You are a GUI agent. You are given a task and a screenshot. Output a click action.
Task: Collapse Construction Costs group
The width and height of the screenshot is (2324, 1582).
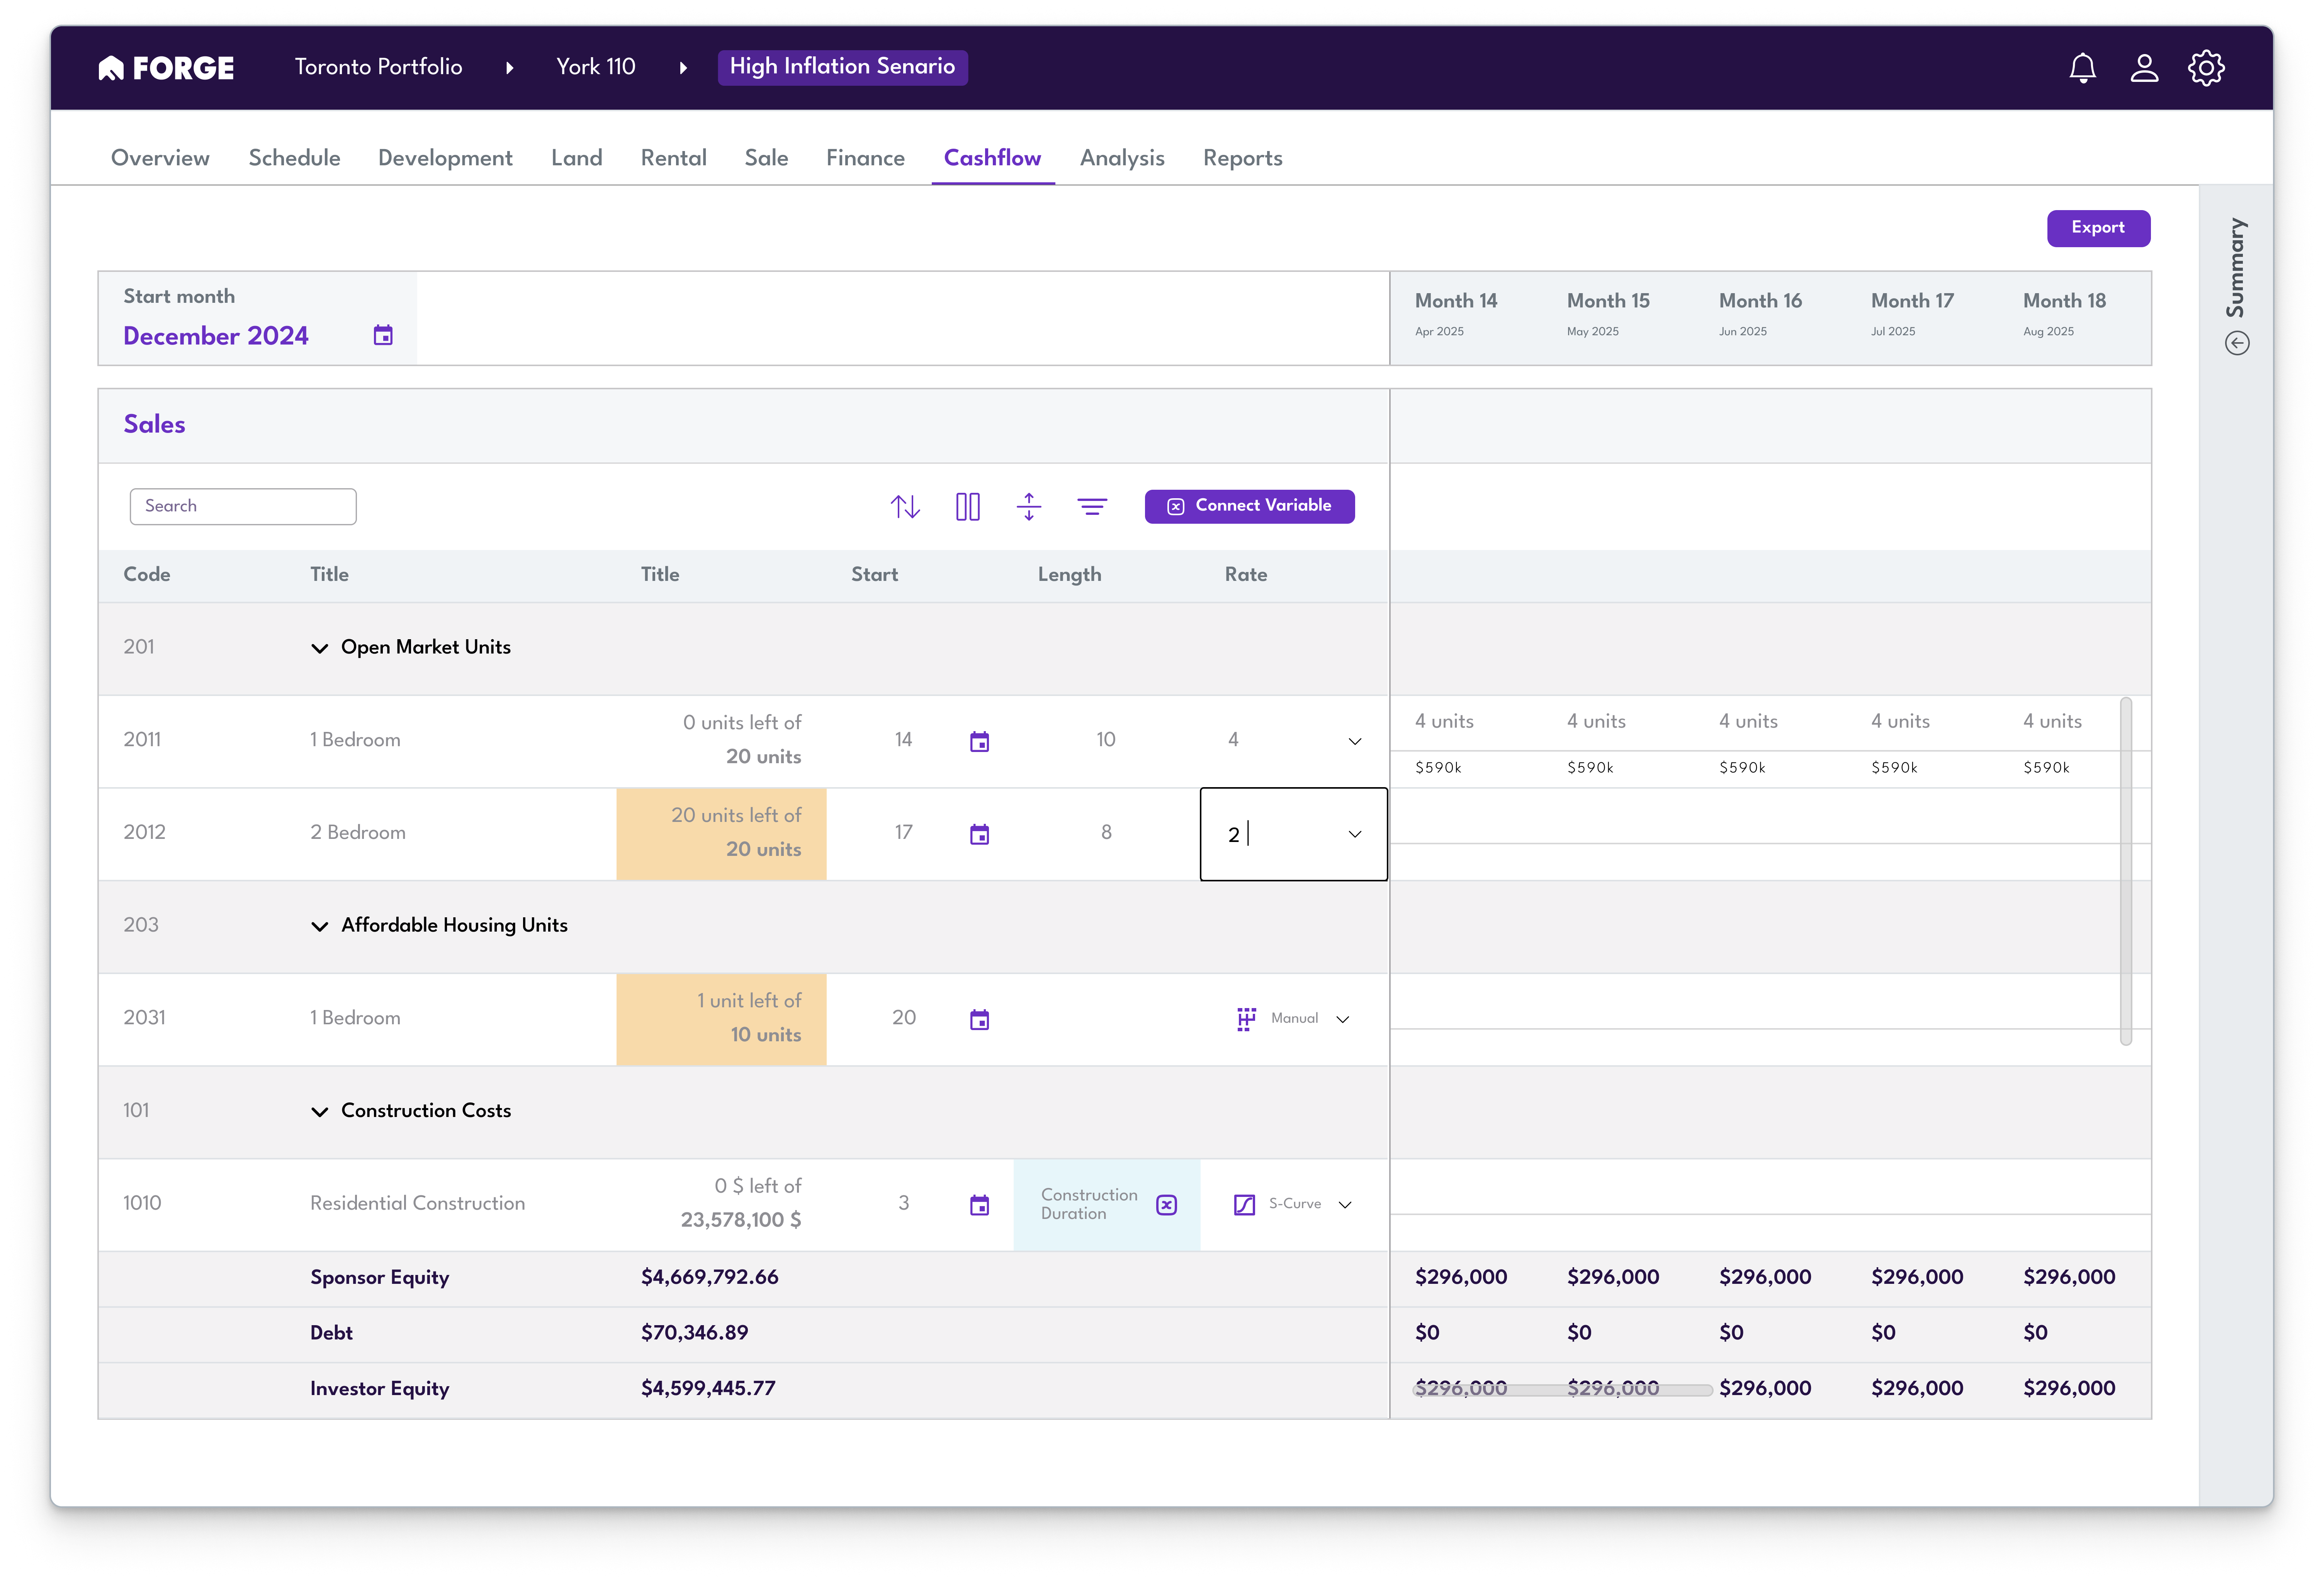click(x=320, y=1112)
